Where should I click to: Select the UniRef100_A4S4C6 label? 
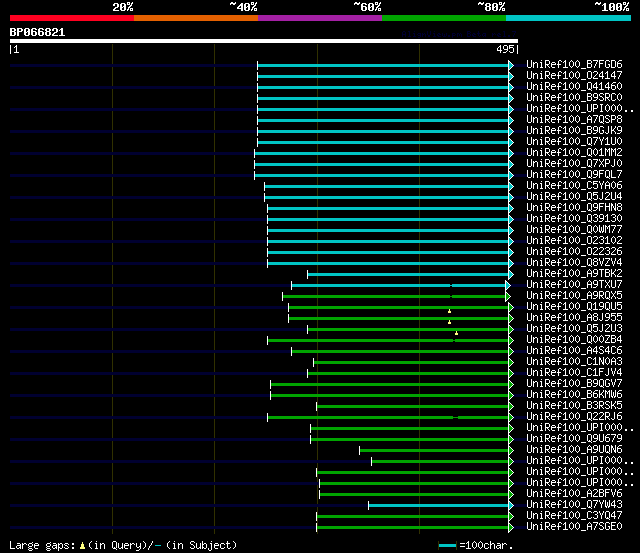click(574, 351)
